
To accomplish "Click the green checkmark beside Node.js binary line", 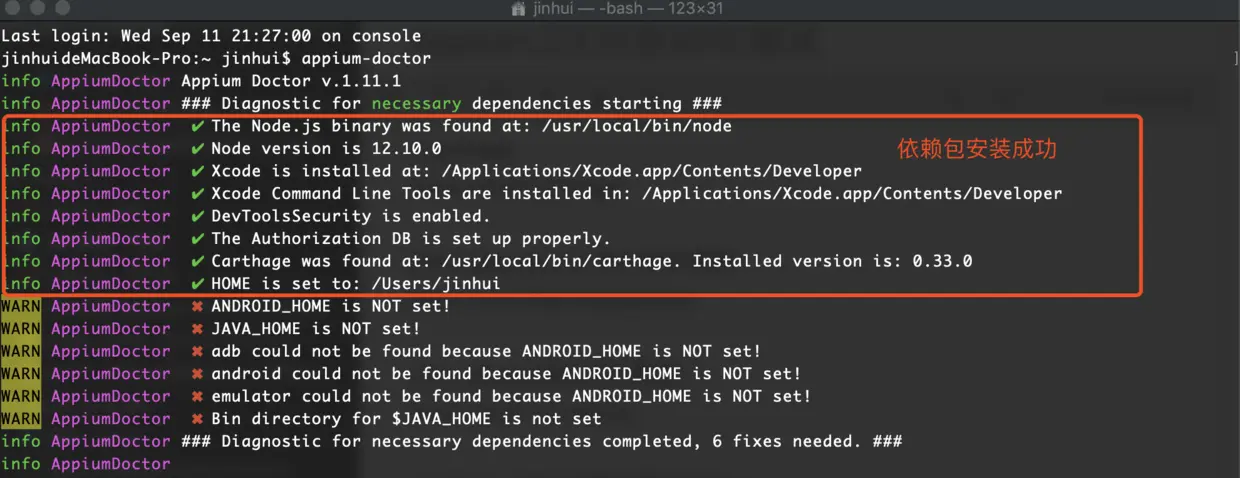I will [x=197, y=126].
